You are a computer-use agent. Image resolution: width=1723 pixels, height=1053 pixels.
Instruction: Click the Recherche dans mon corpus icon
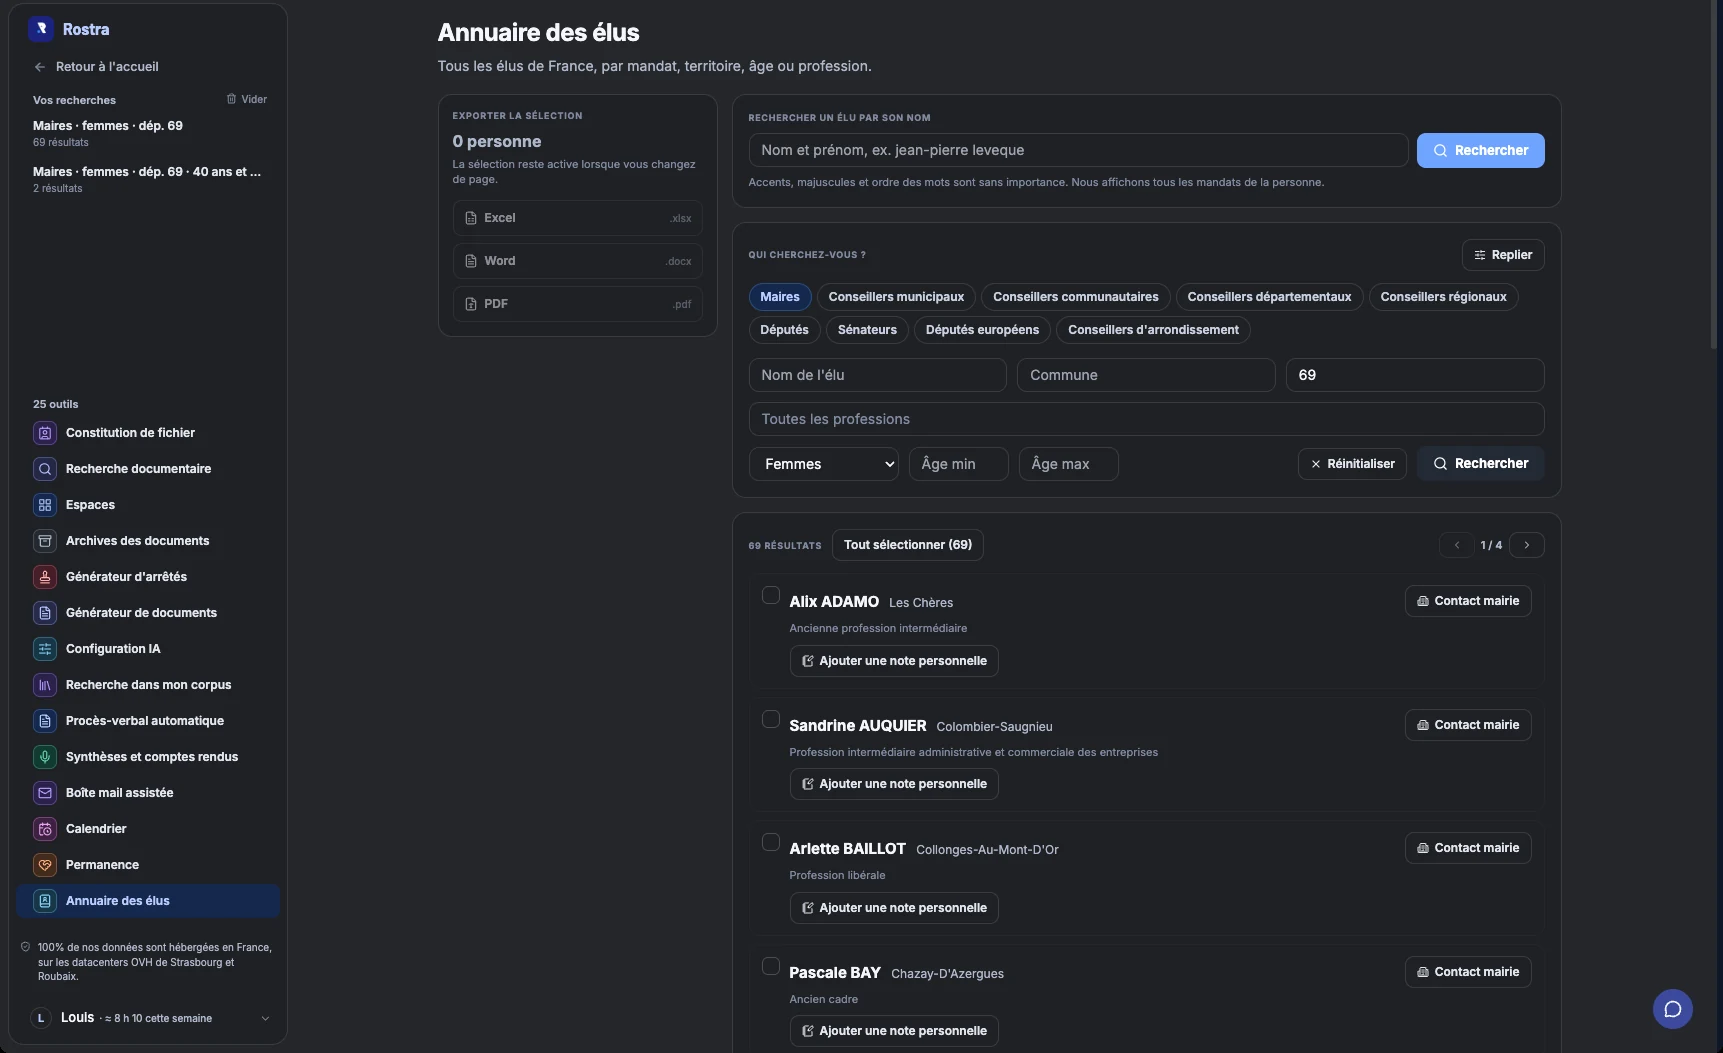pos(45,685)
